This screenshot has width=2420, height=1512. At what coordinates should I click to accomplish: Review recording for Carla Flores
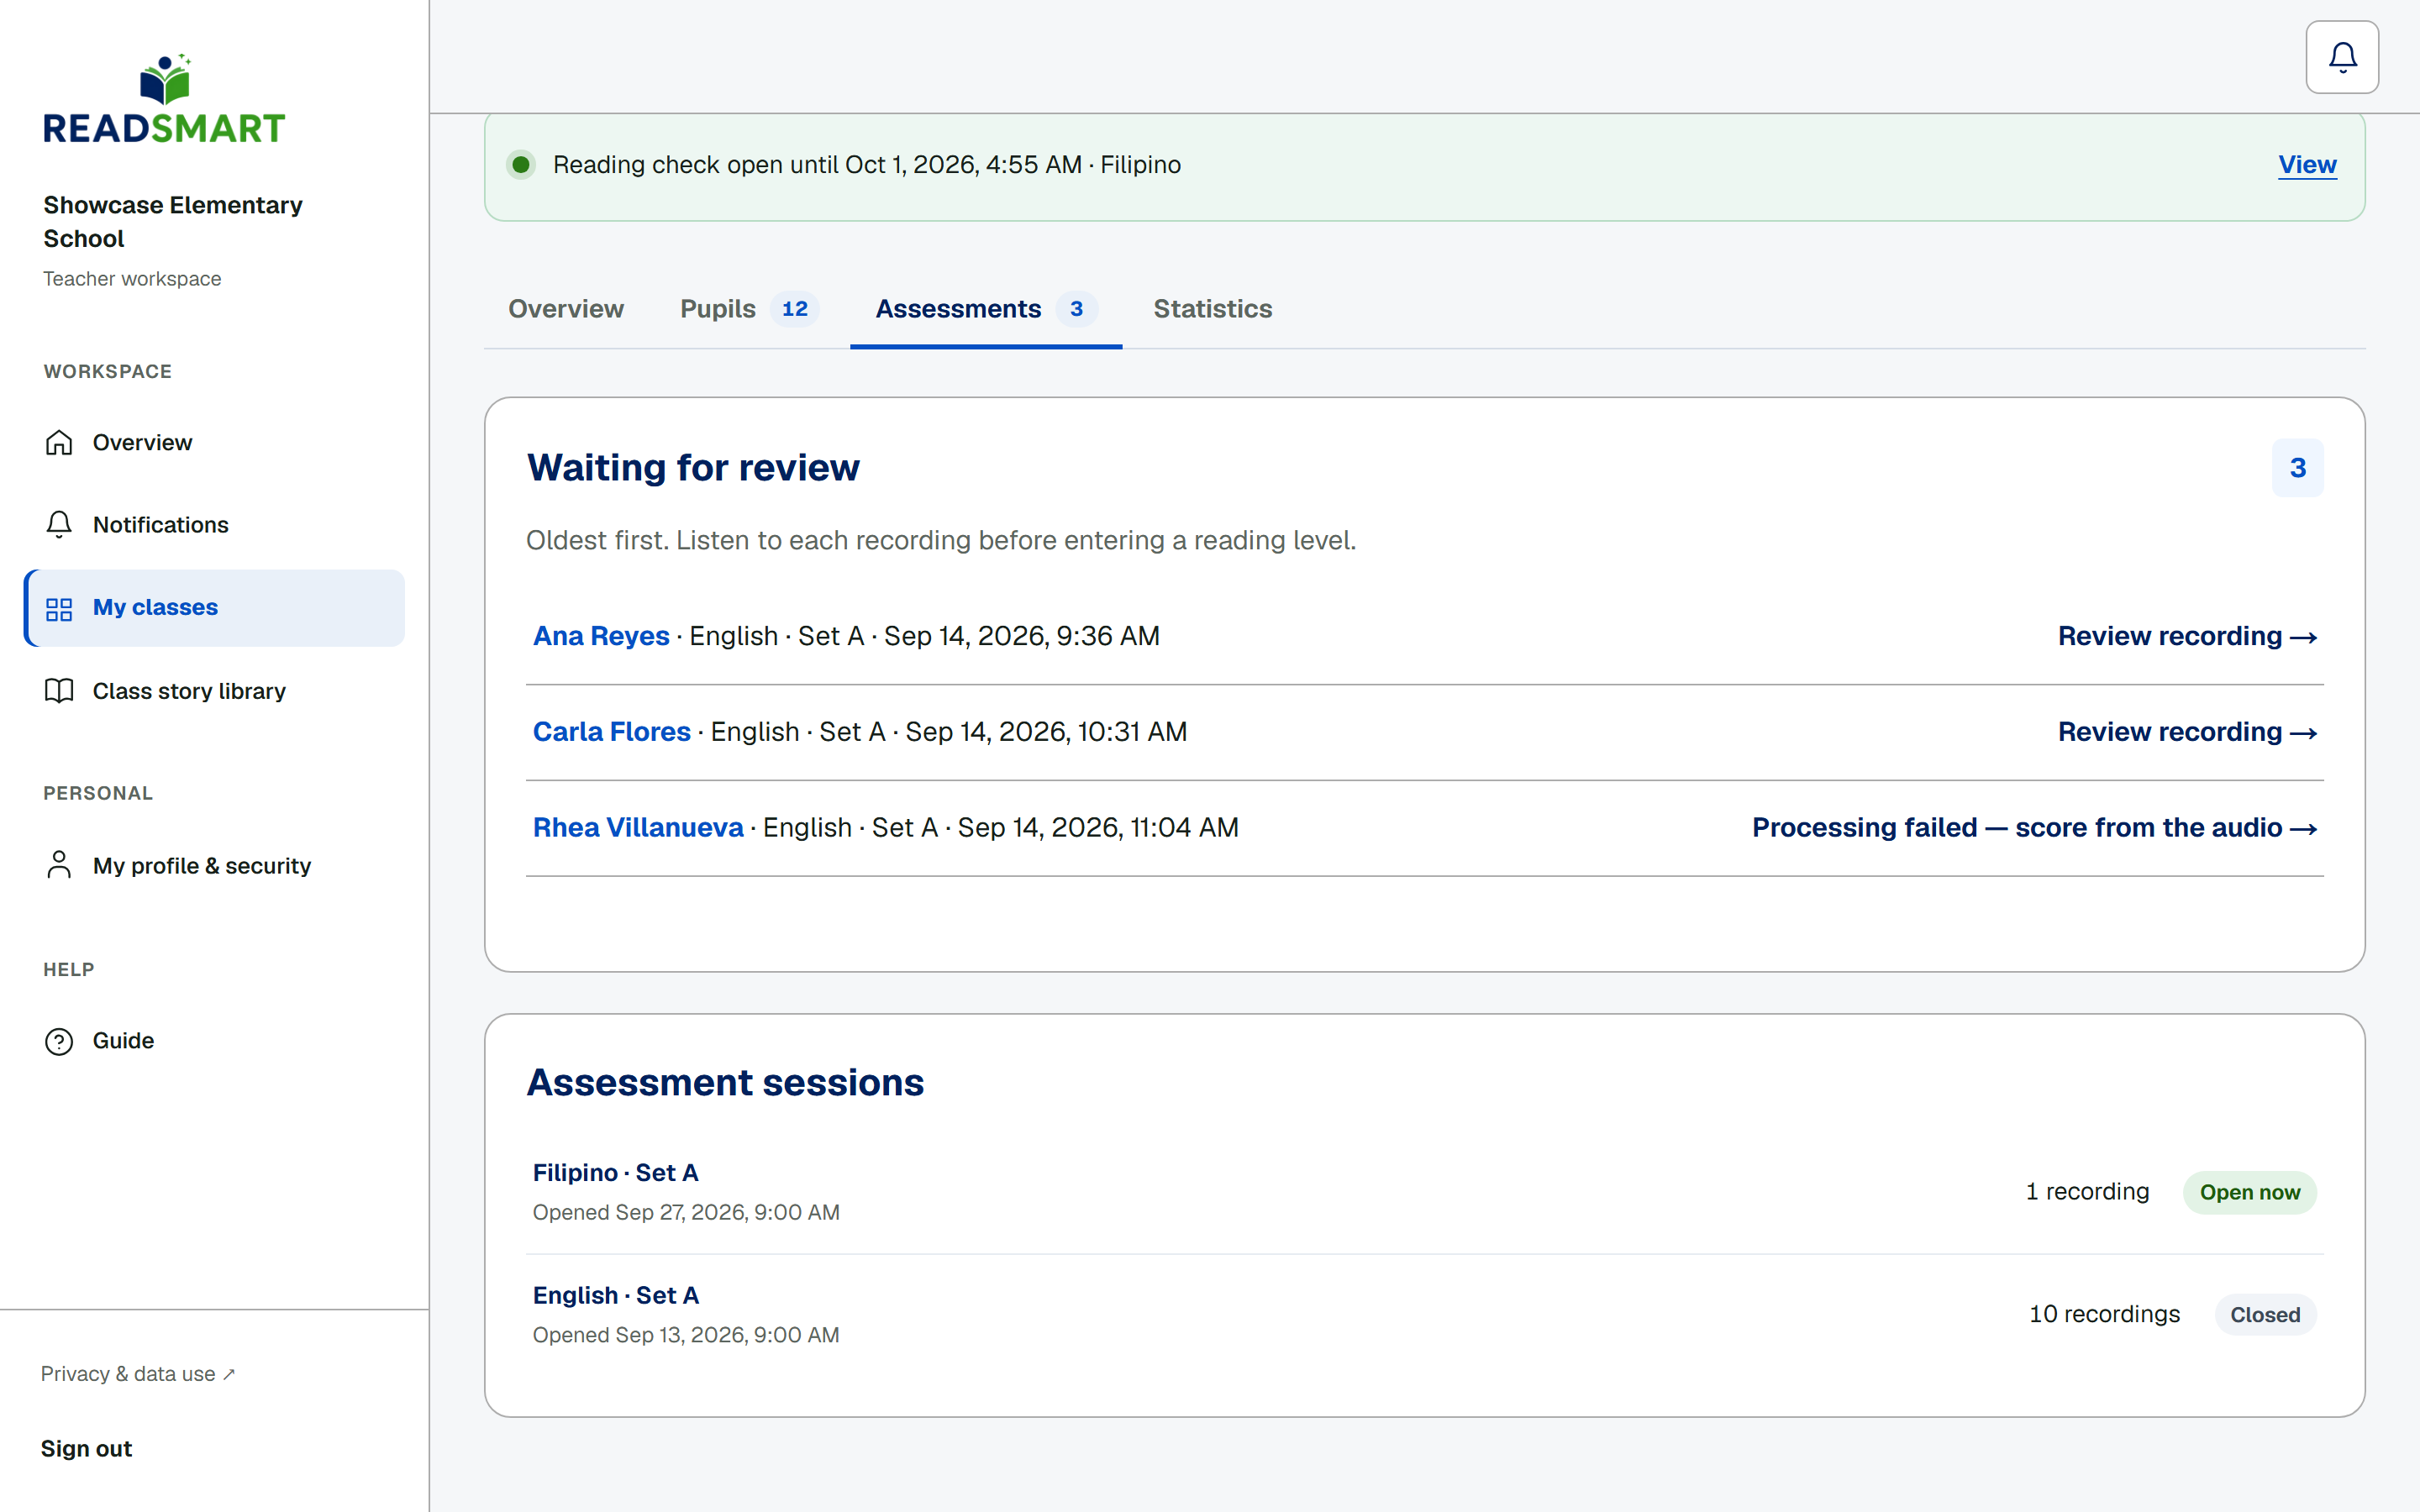[x=2188, y=732]
